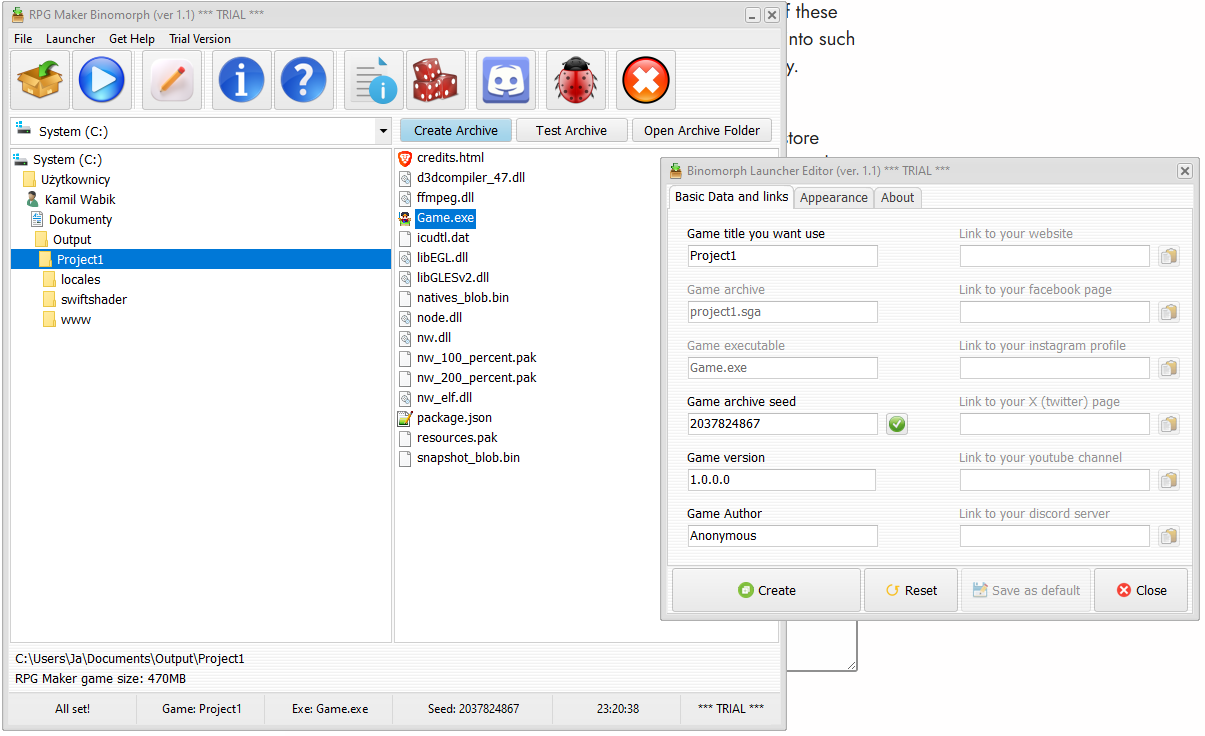
Task: Open the System (C:) drive dropdown
Action: (383, 131)
